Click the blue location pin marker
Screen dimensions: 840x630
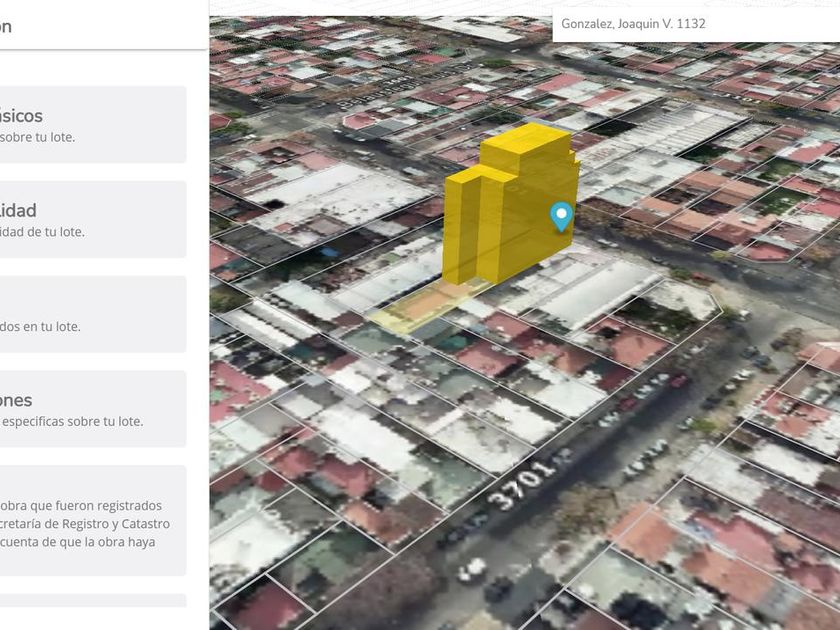tap(561, 216)
